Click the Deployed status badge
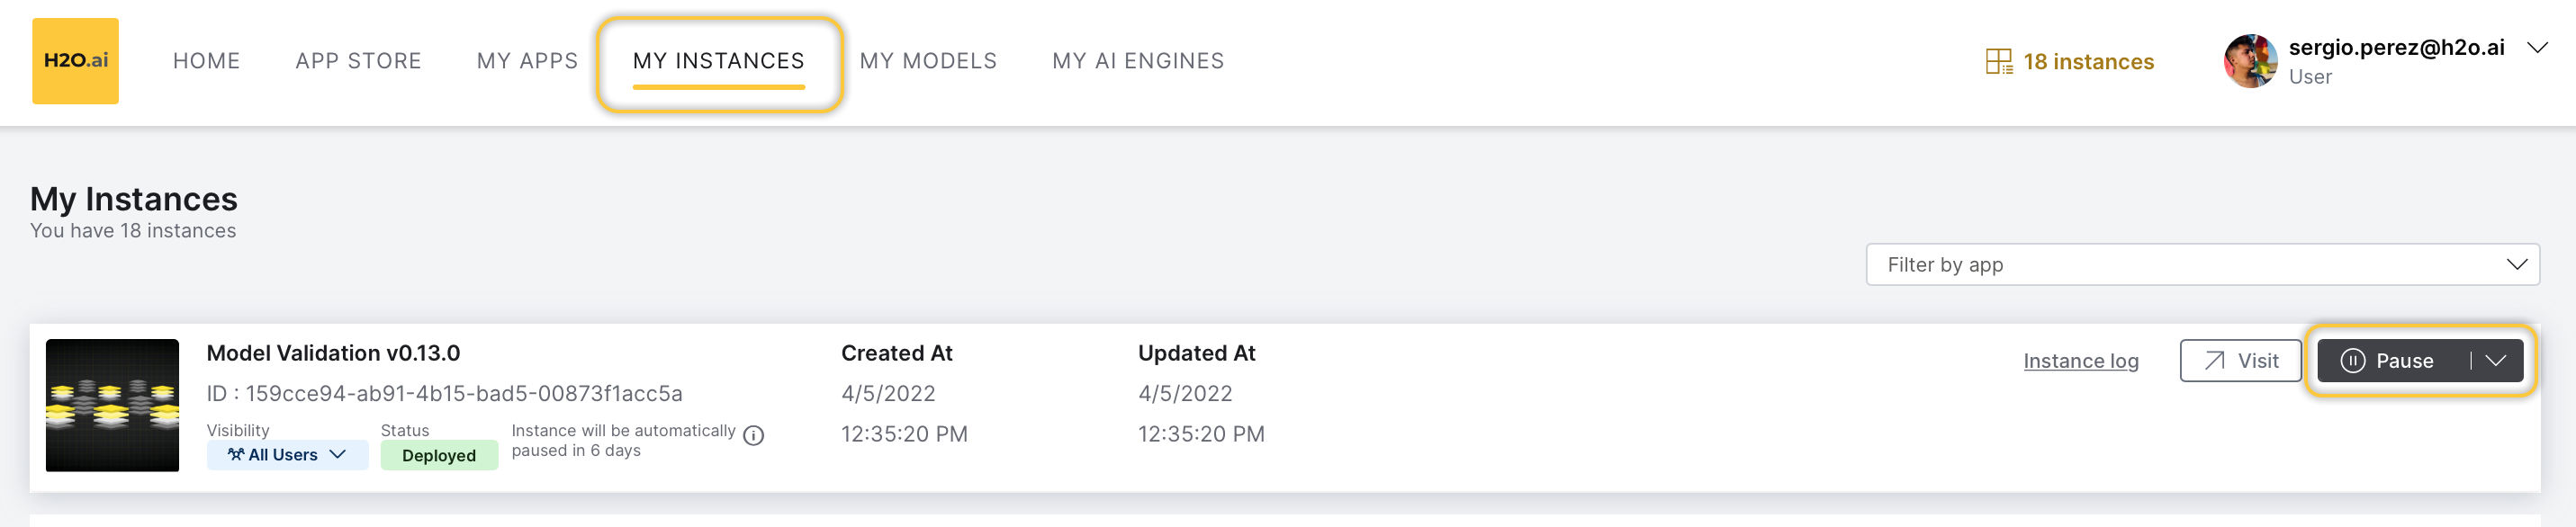The width and height of the screenshot is (2576, 527). pyautogui.click(x=439, y=455)
